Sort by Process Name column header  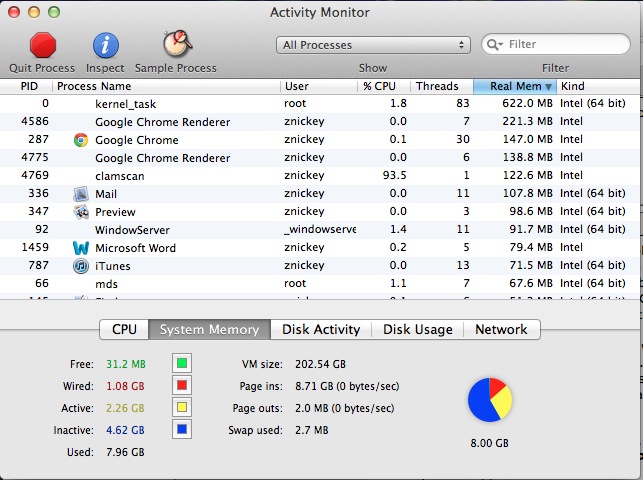point(166,86)
